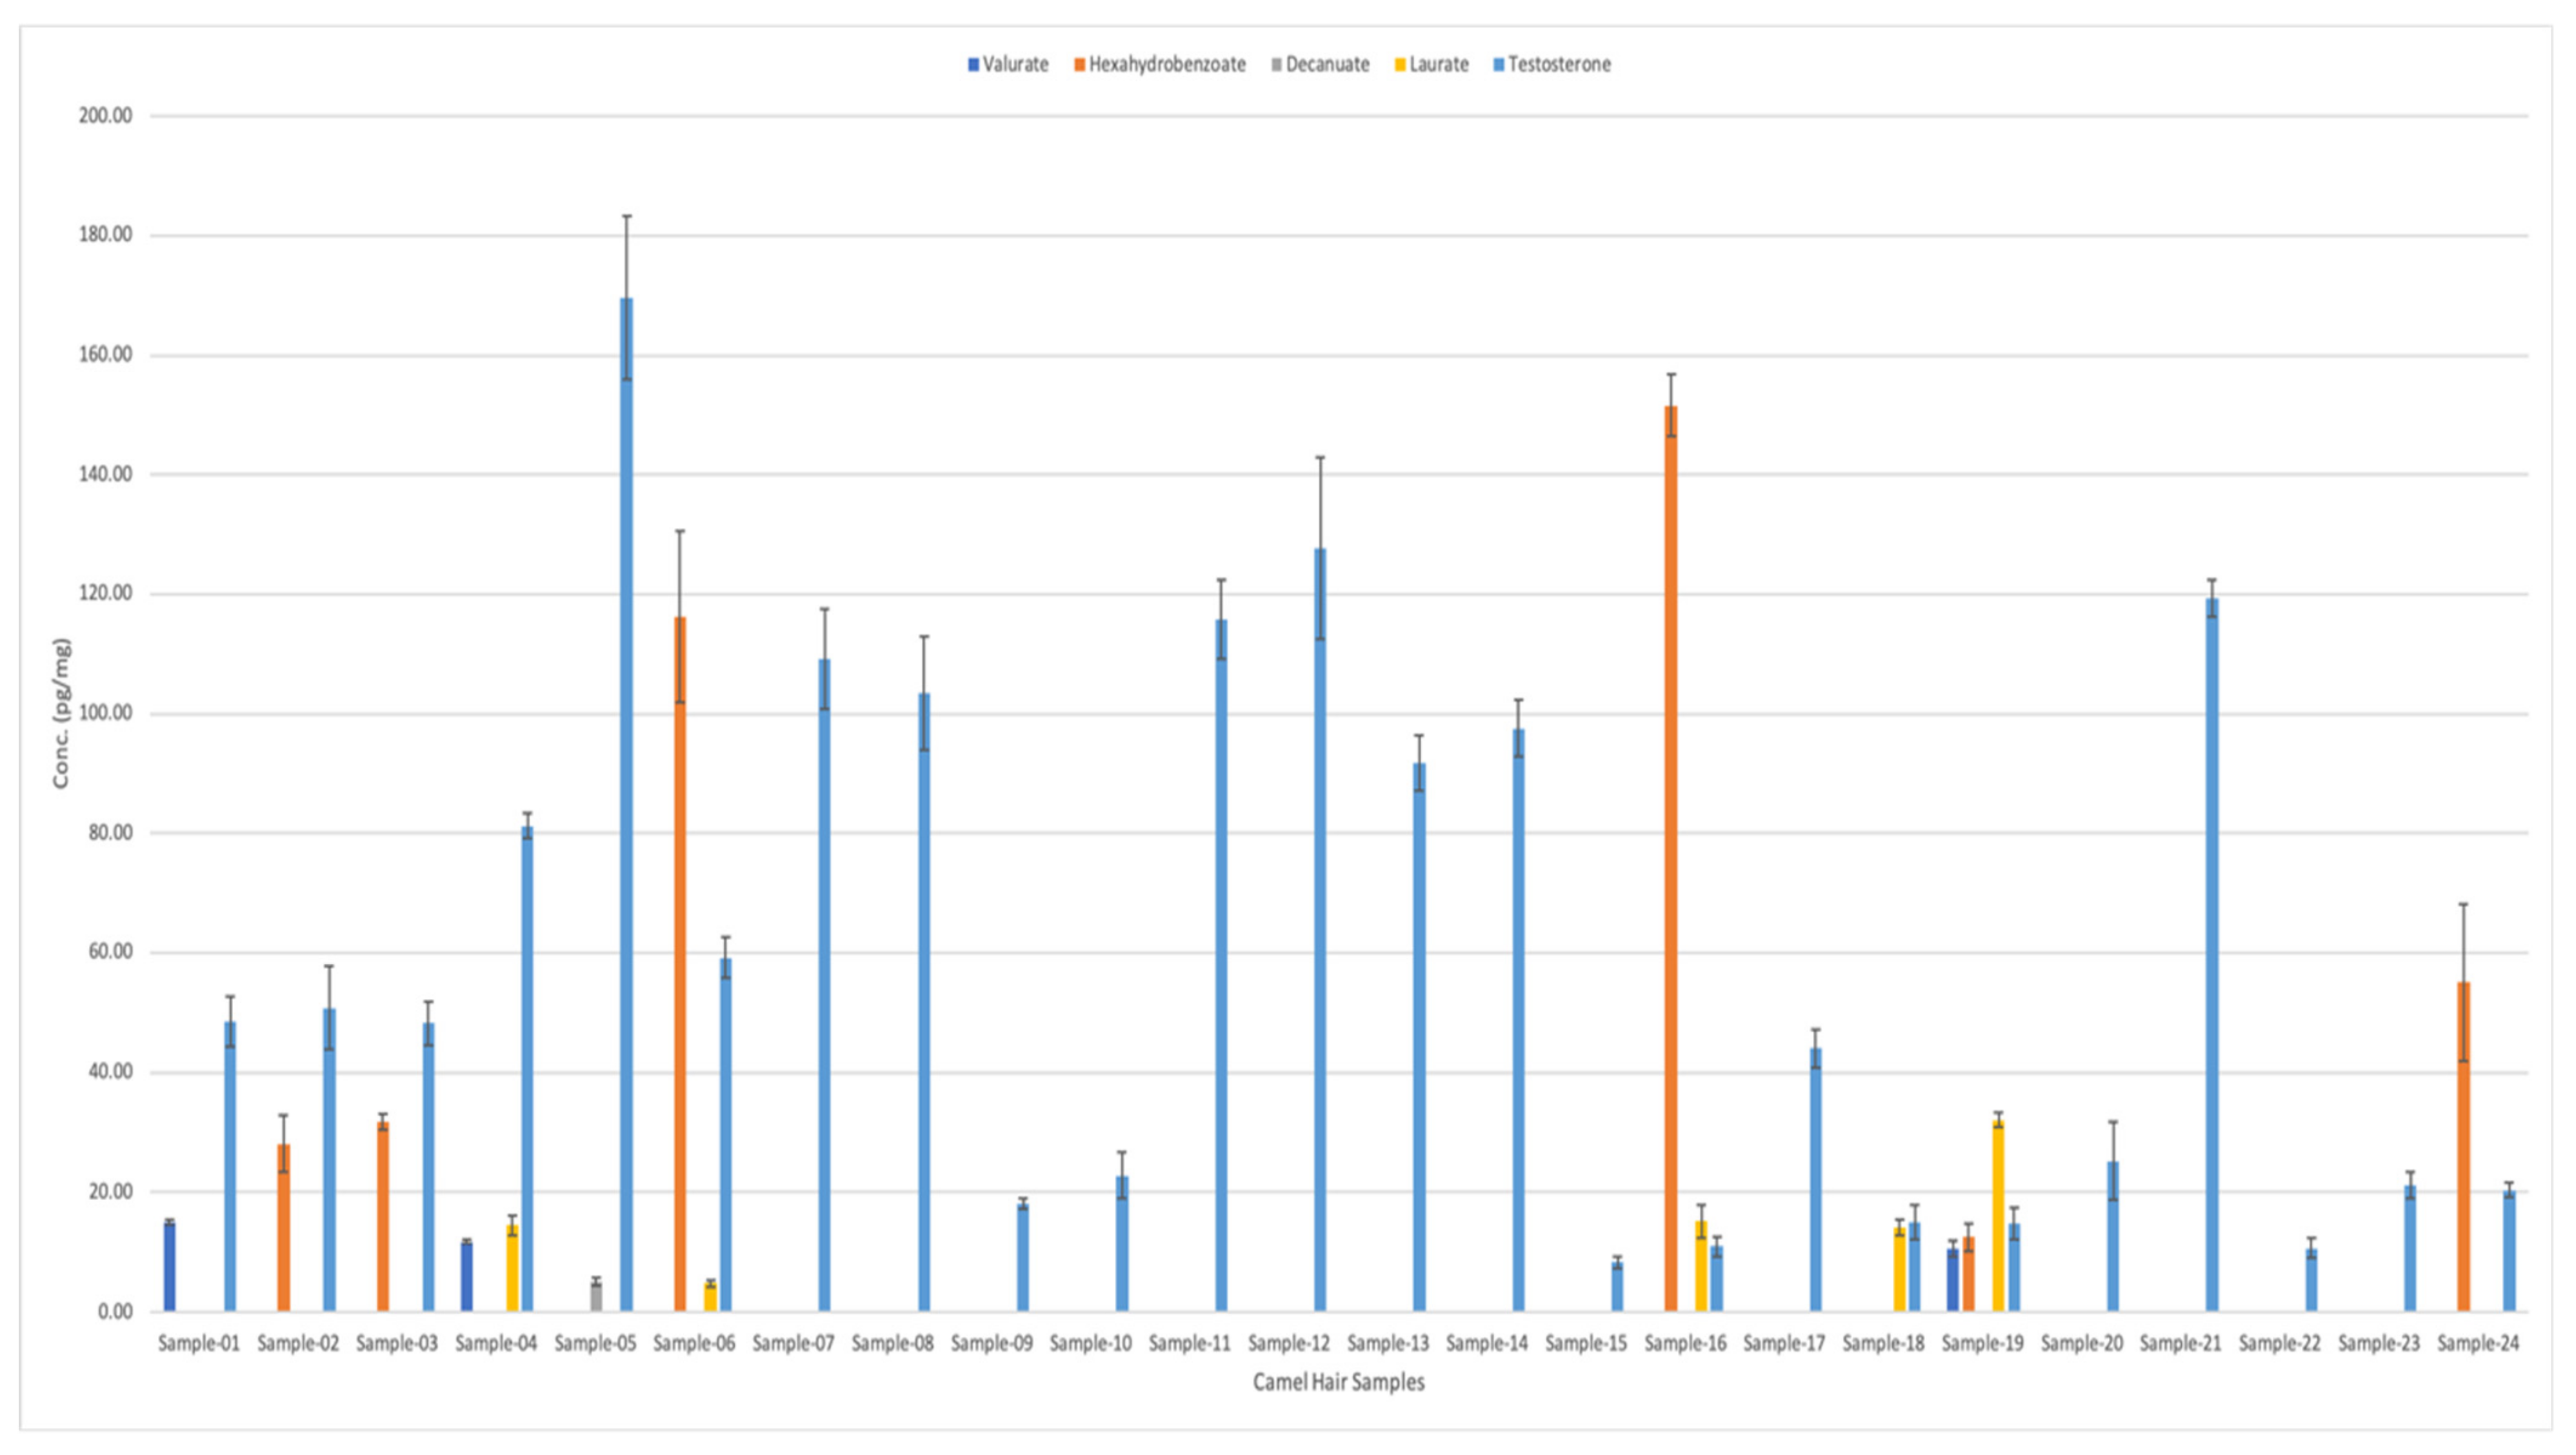Select the Testosterone bar at Sample-12
The height and width of the screenshot is (1455, 2576).
coord(1320,930)
